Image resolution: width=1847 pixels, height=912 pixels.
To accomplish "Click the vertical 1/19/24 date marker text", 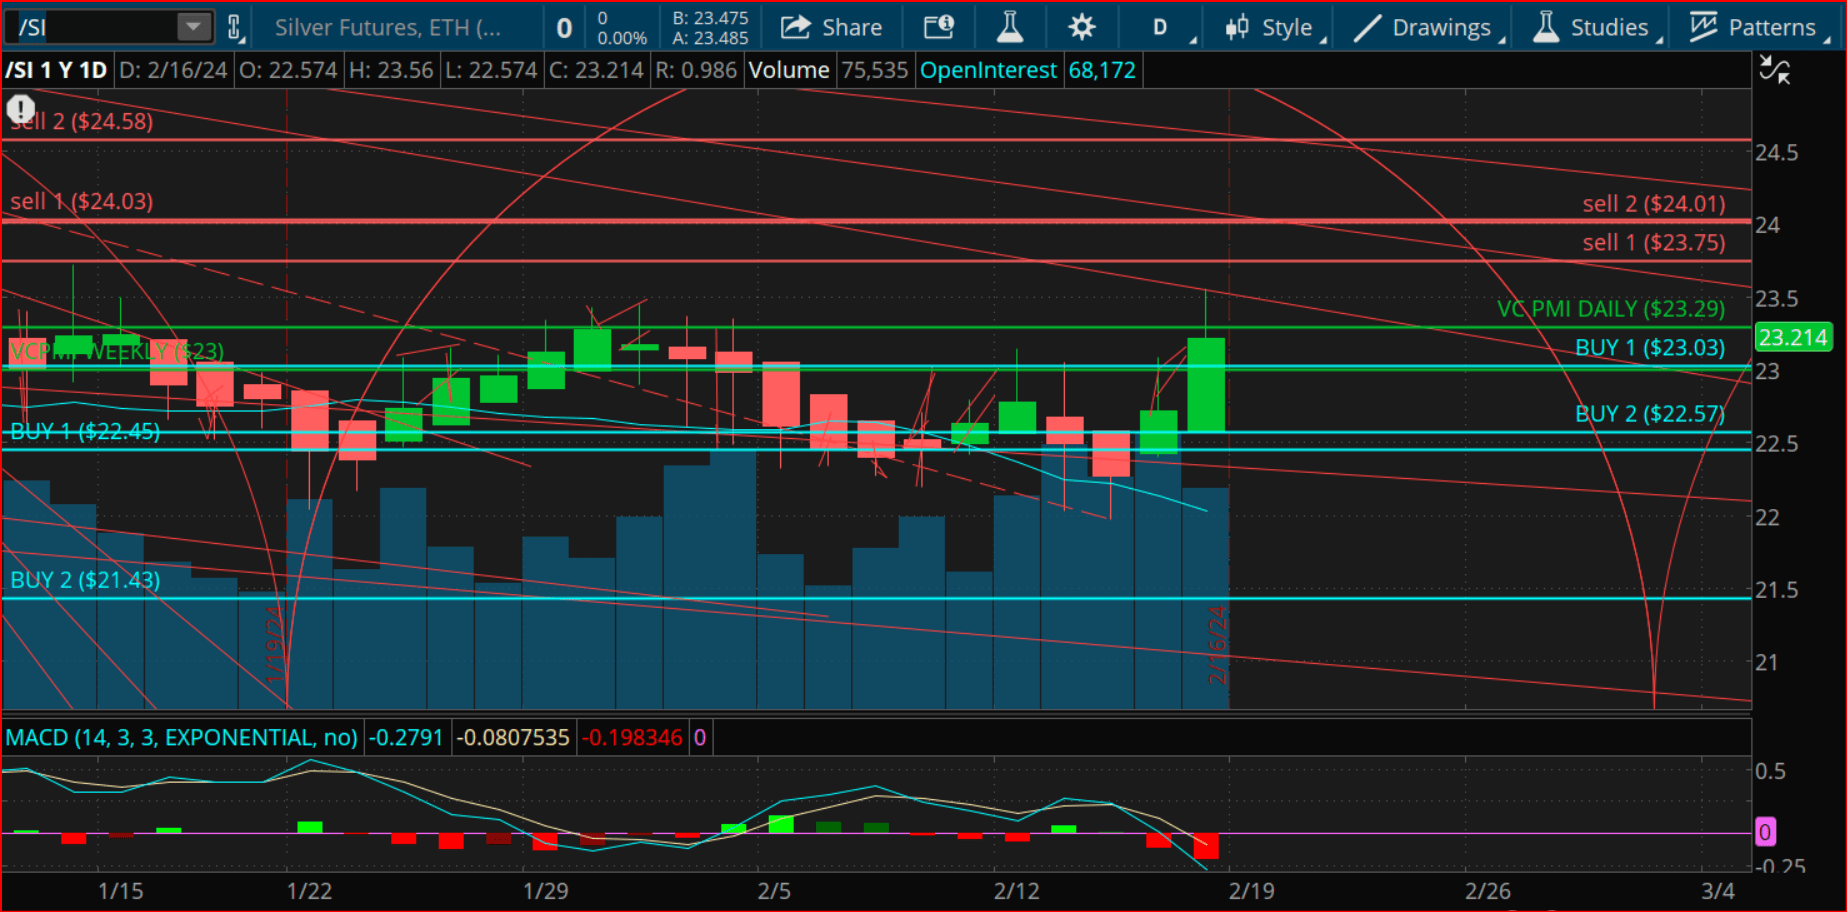I will tap(275, 644).
